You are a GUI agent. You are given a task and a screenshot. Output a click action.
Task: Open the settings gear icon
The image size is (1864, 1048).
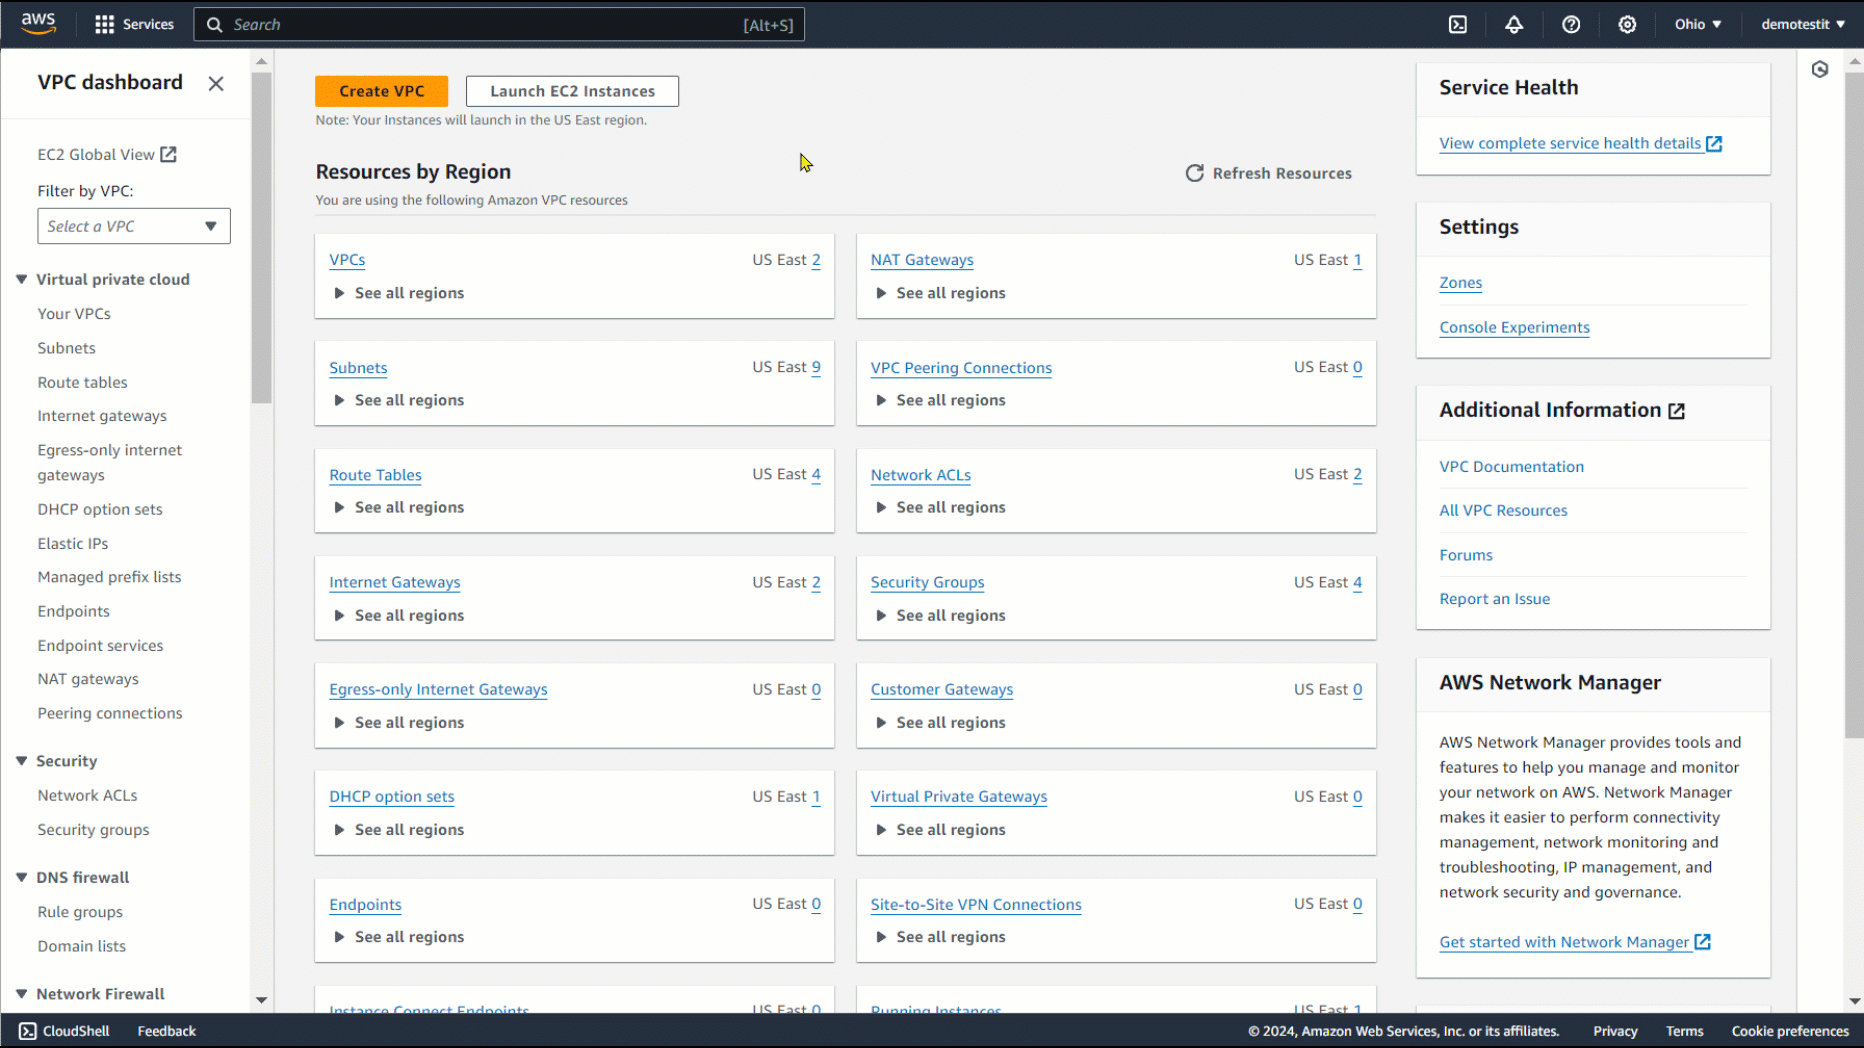pos(1627,24)
